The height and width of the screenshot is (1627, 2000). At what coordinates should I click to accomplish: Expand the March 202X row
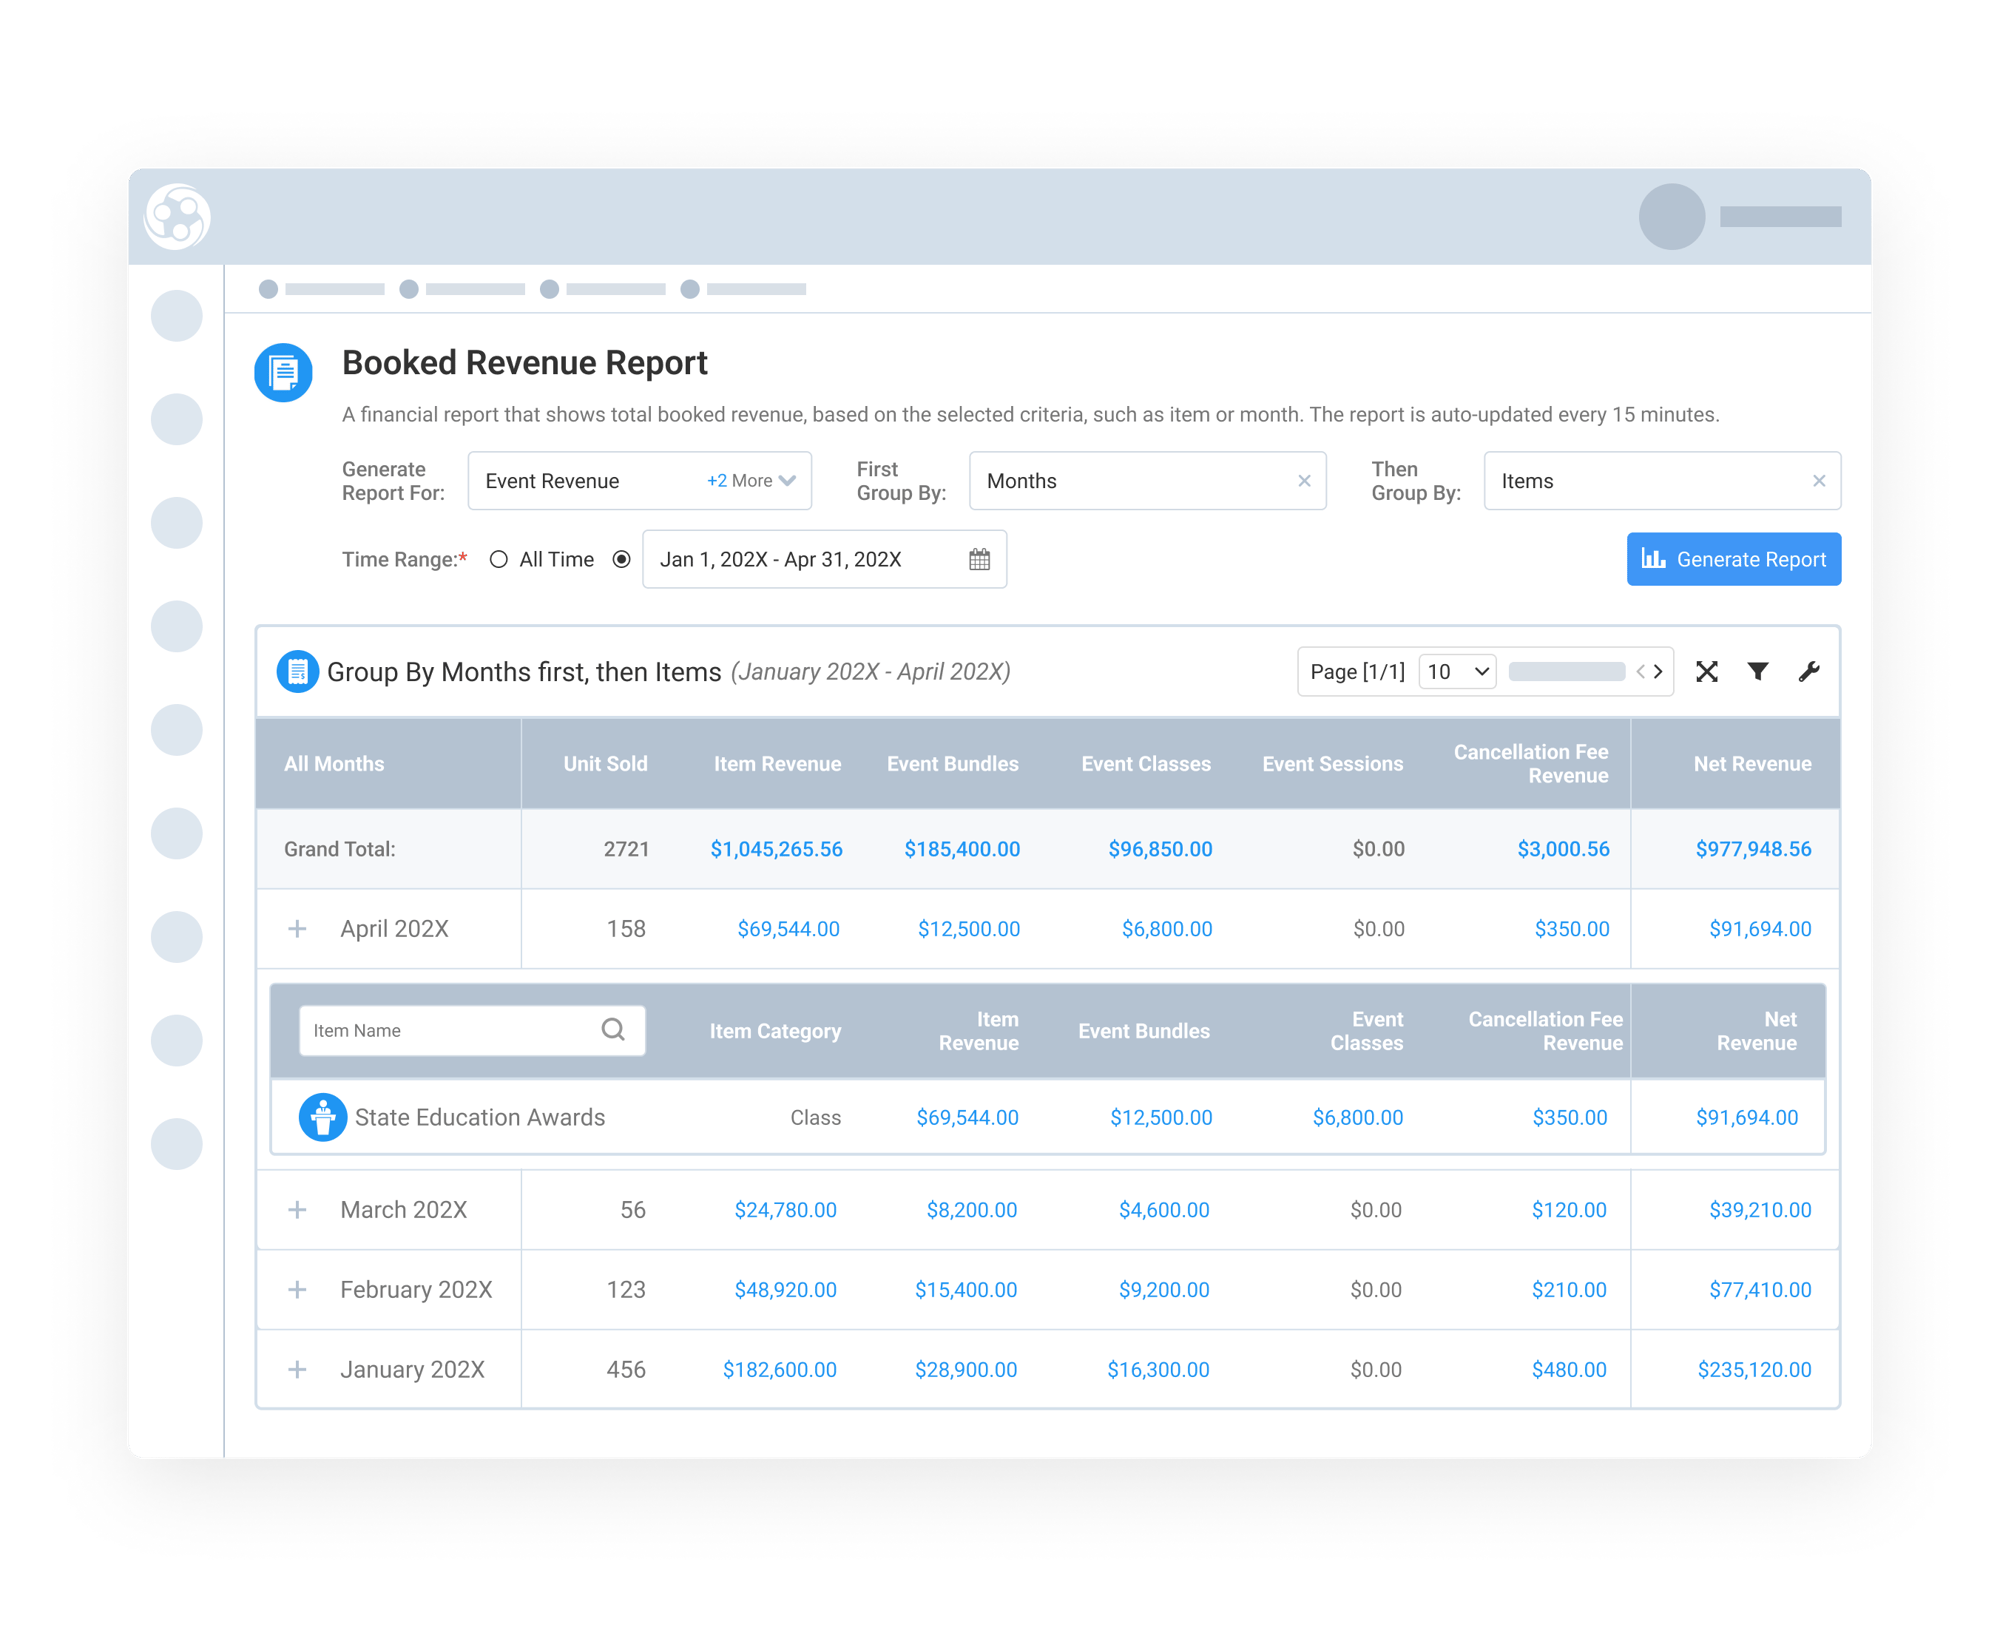tap(297, 1209)
